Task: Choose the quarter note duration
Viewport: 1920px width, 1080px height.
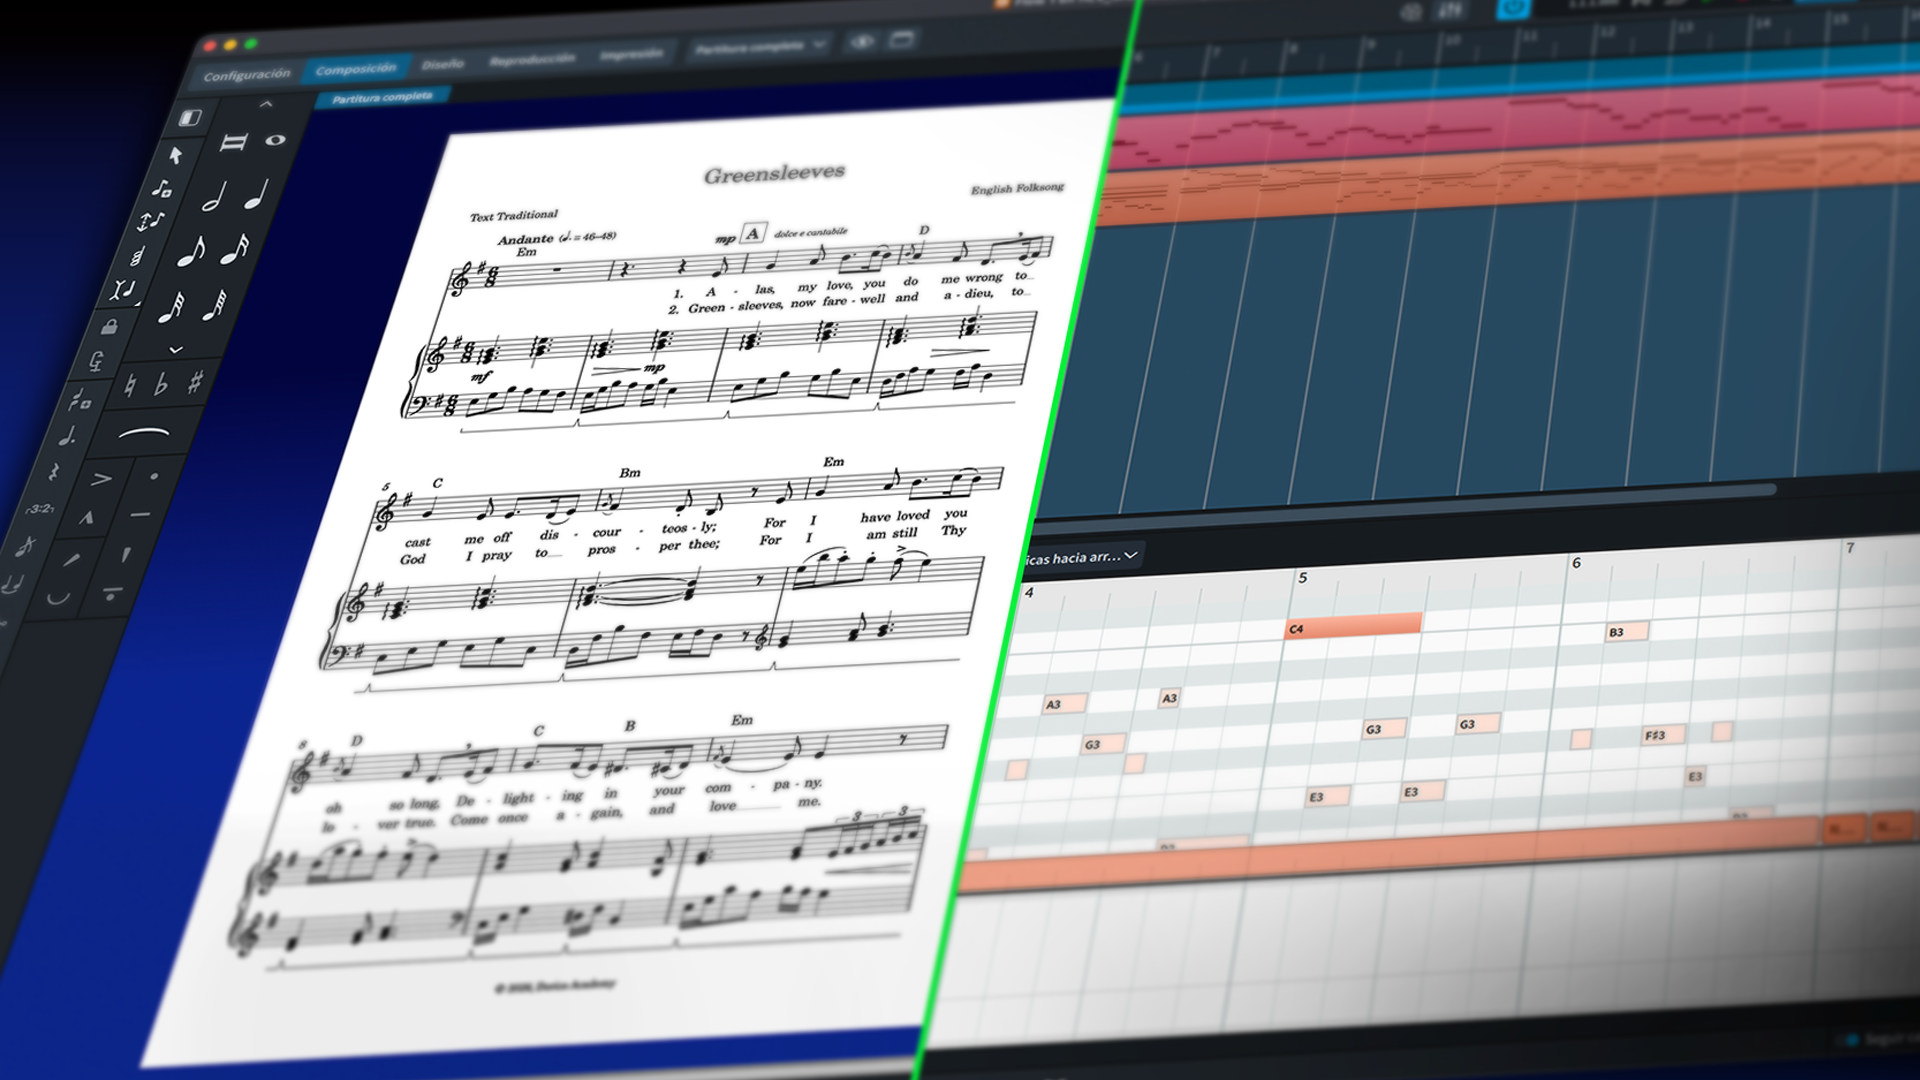Action: click(258, 193)
